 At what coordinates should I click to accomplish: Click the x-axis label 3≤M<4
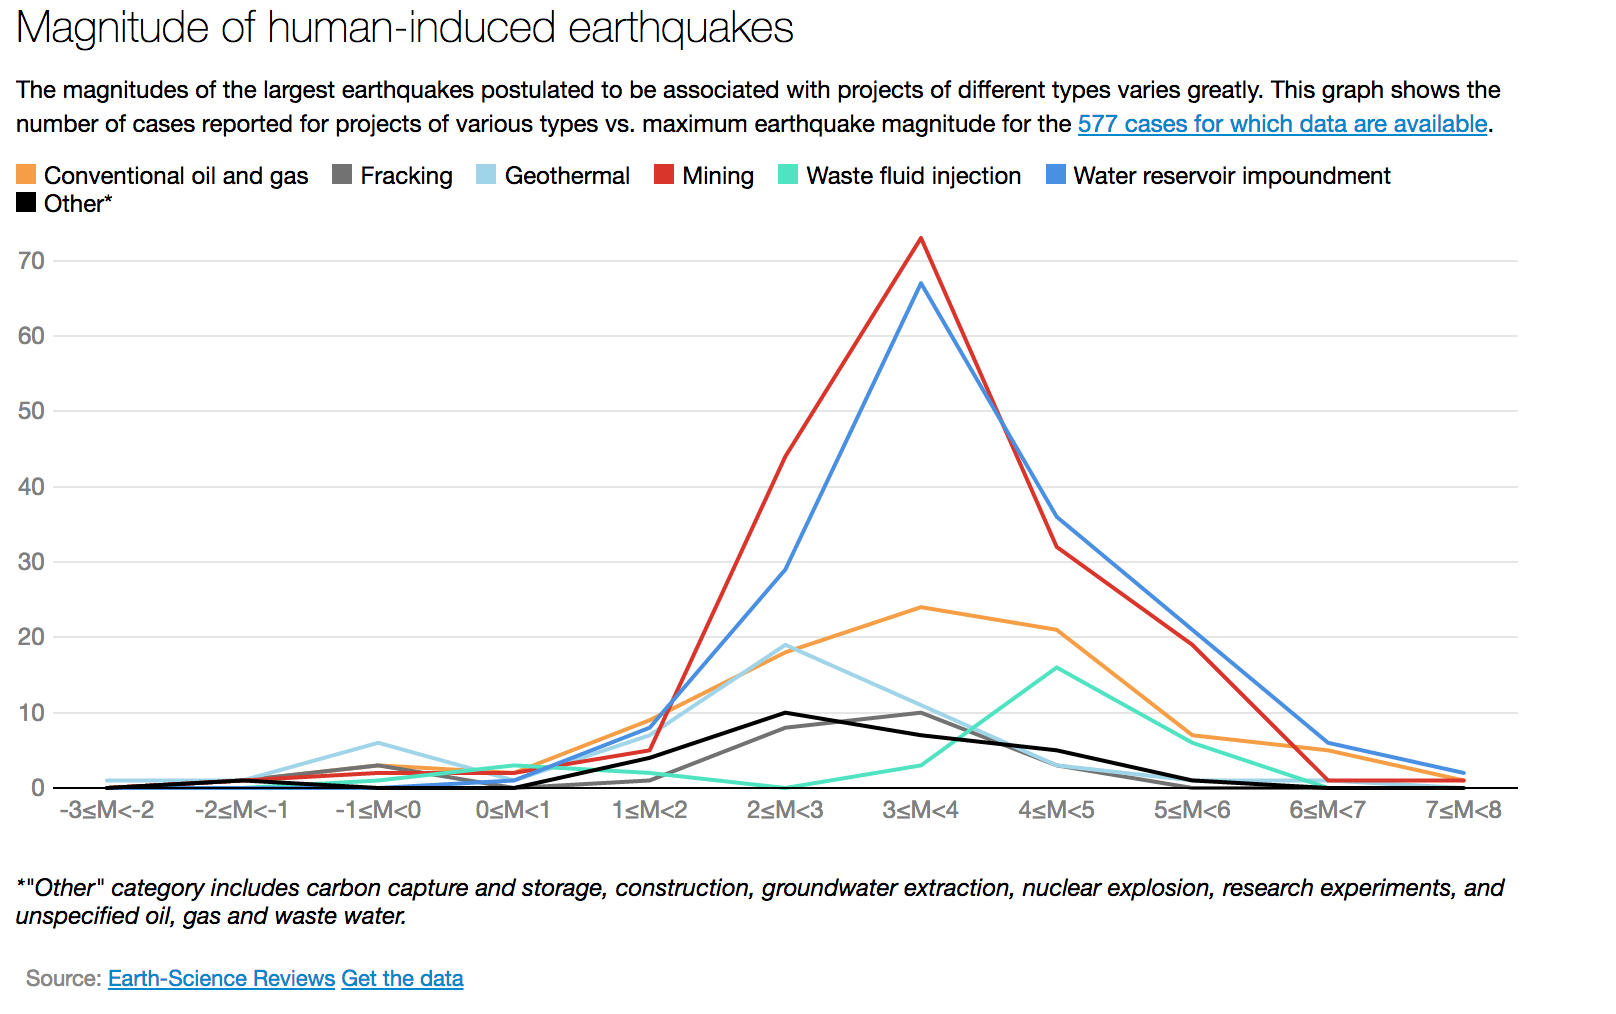[920, 810]
